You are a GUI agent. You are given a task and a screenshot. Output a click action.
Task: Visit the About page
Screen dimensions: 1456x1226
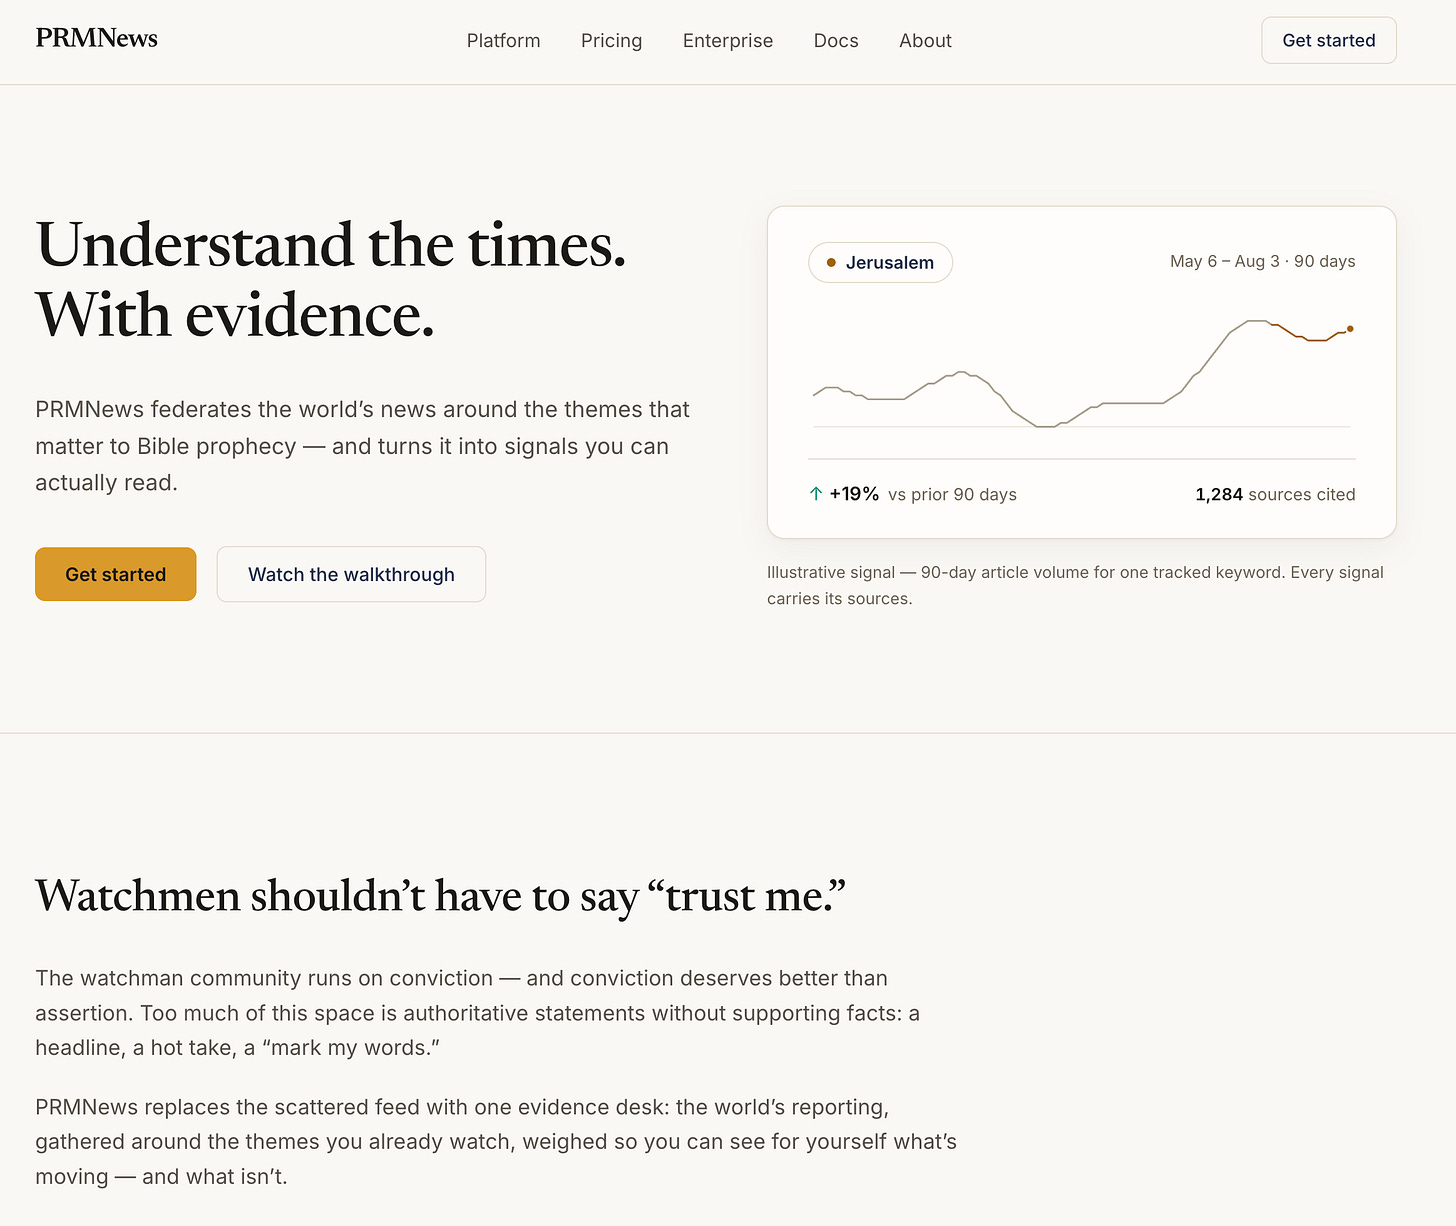click(925, 41)
